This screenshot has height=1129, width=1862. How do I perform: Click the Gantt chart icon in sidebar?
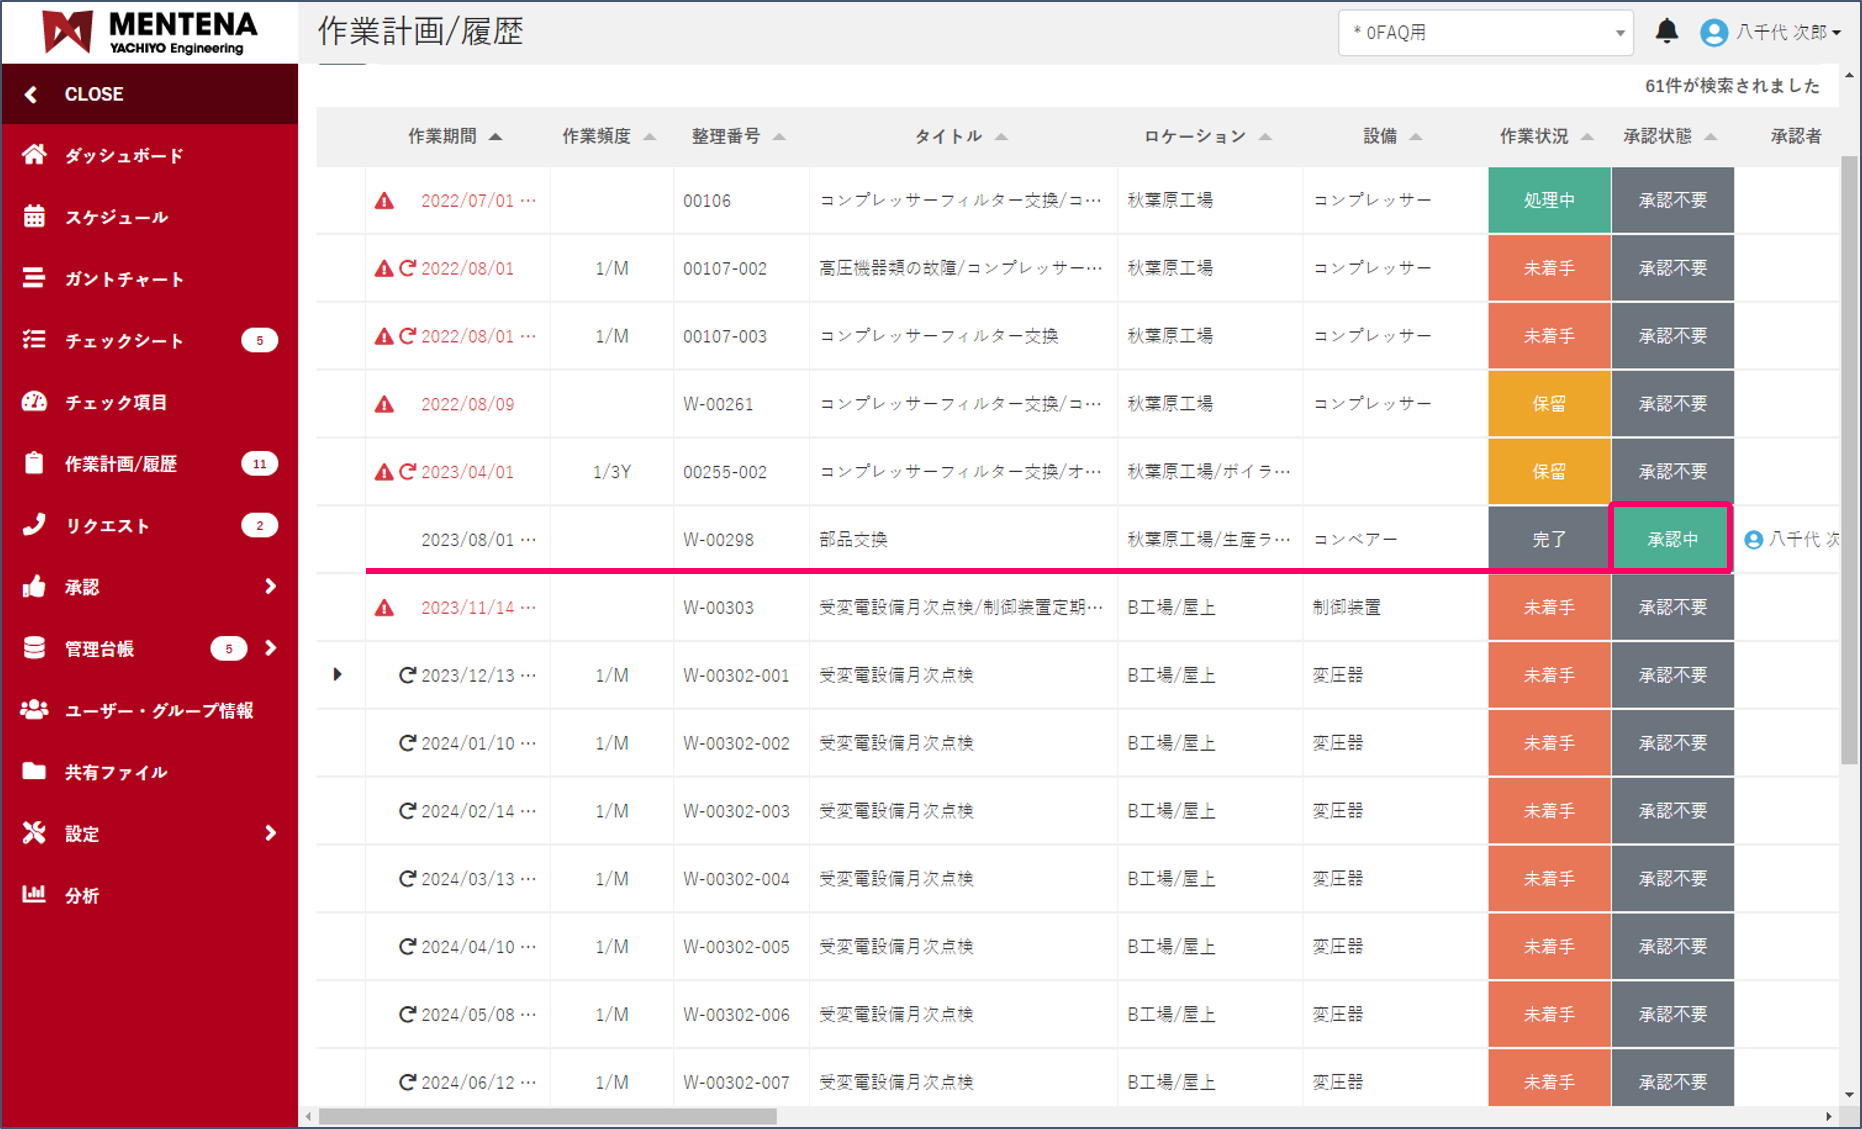[x=34, y=279]
